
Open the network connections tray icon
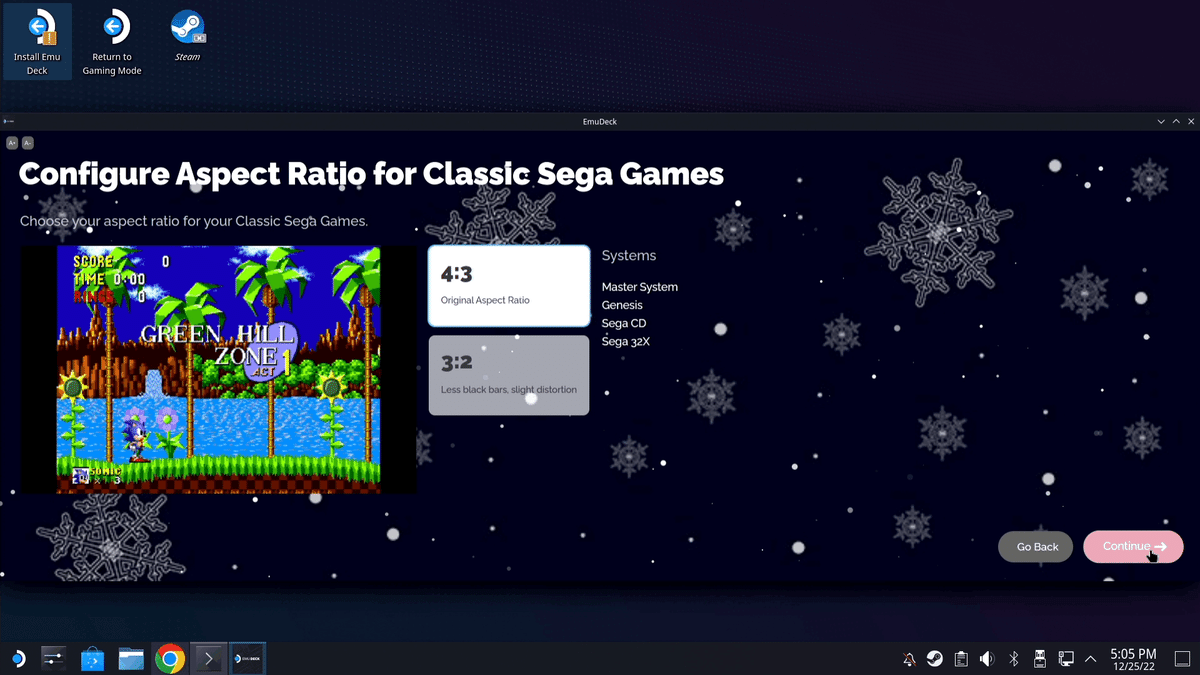coord(1066,659)
